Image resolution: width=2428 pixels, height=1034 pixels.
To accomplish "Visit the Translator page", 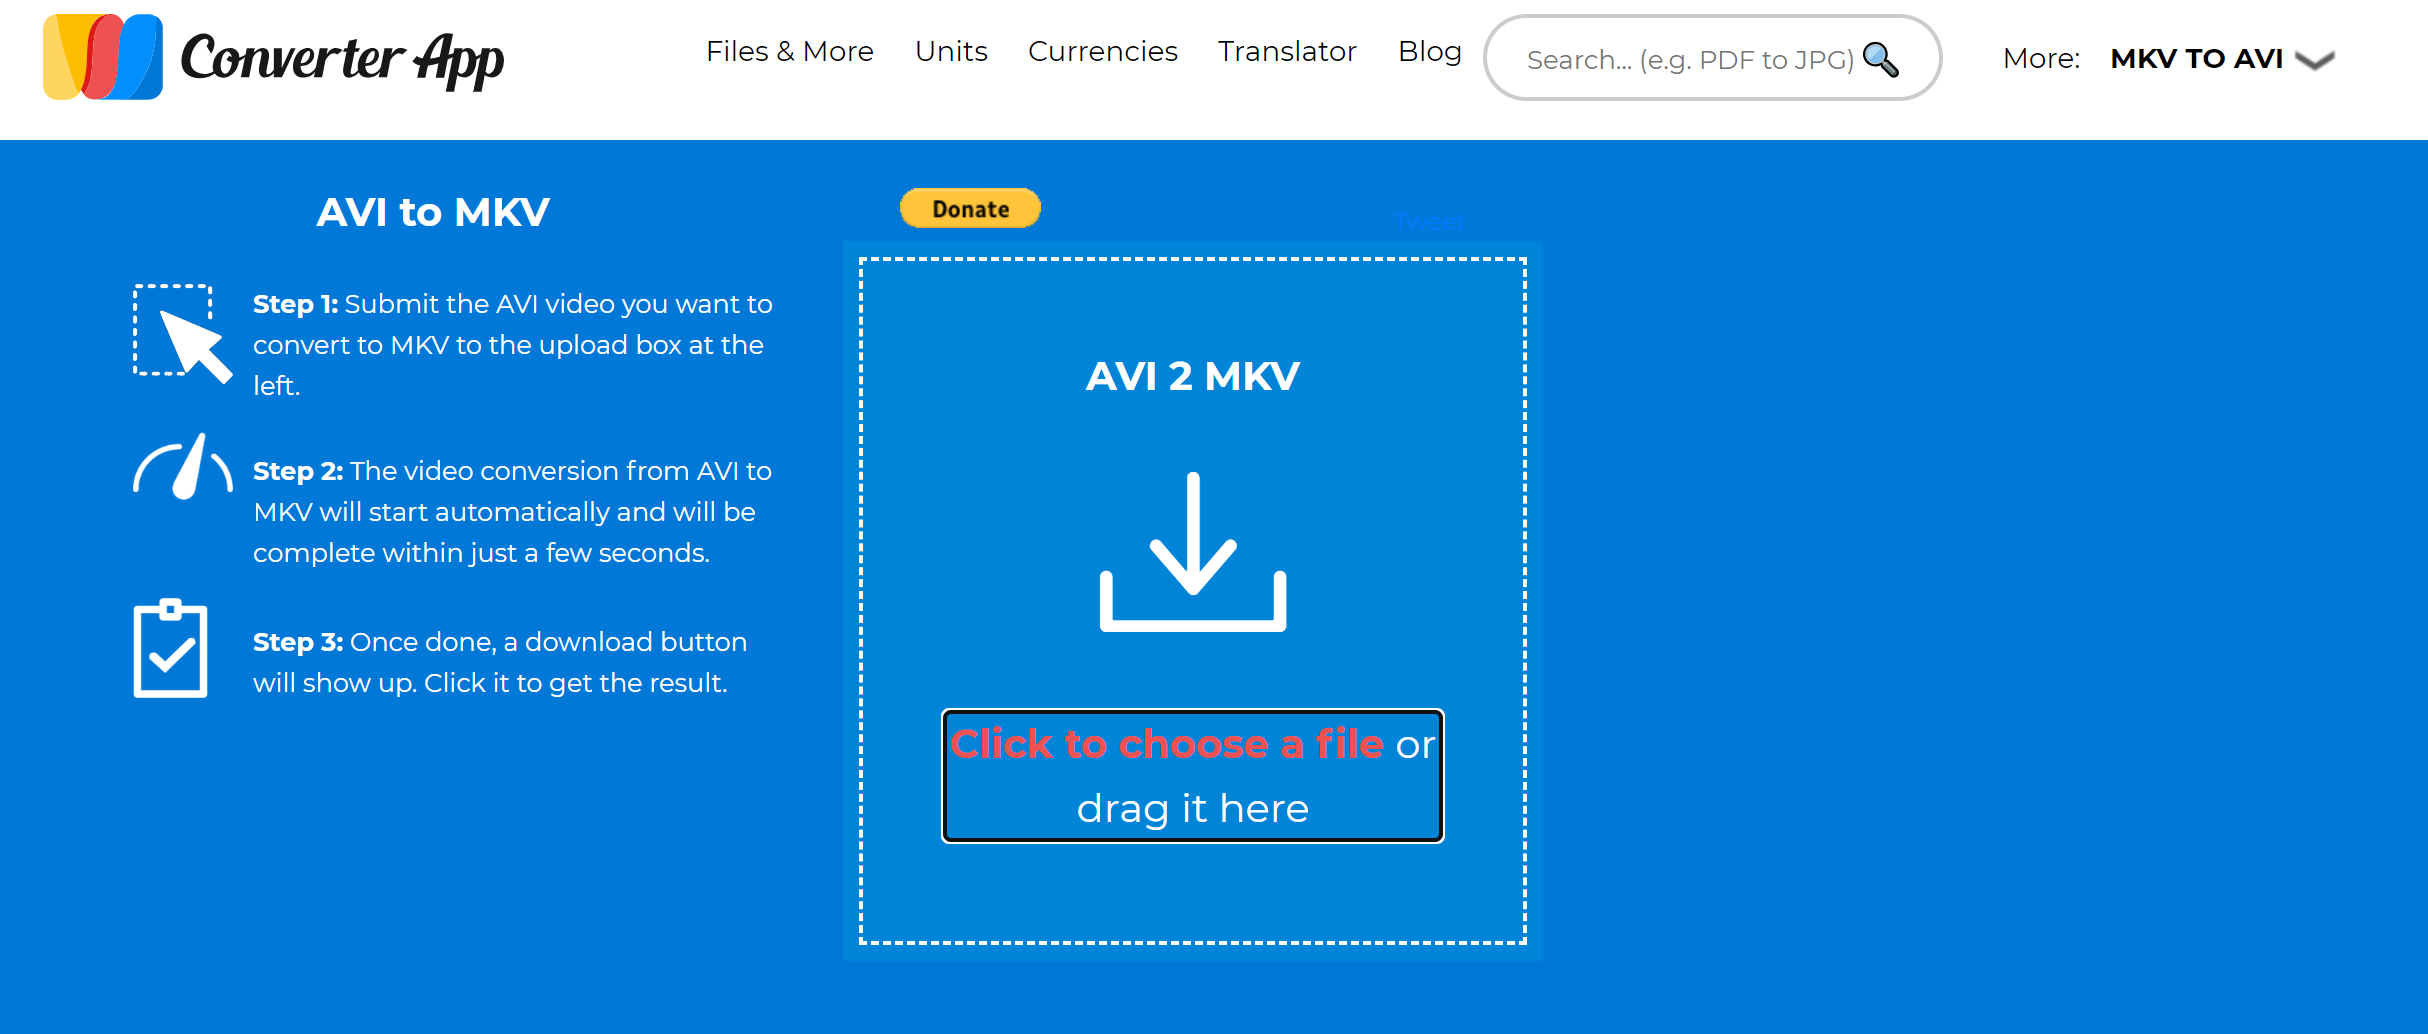I will tap(1286, 51).
